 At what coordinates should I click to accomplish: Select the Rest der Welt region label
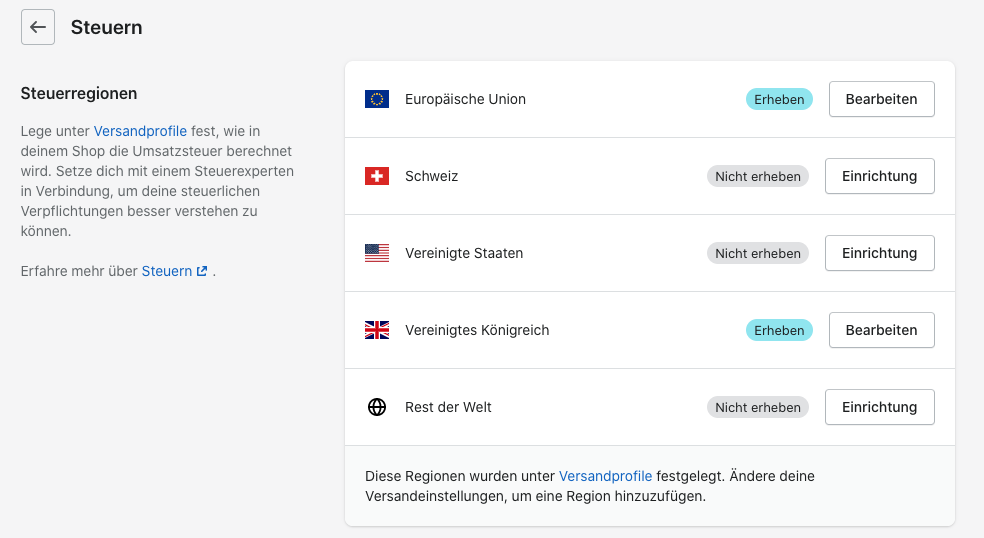(x=448, y=407)
